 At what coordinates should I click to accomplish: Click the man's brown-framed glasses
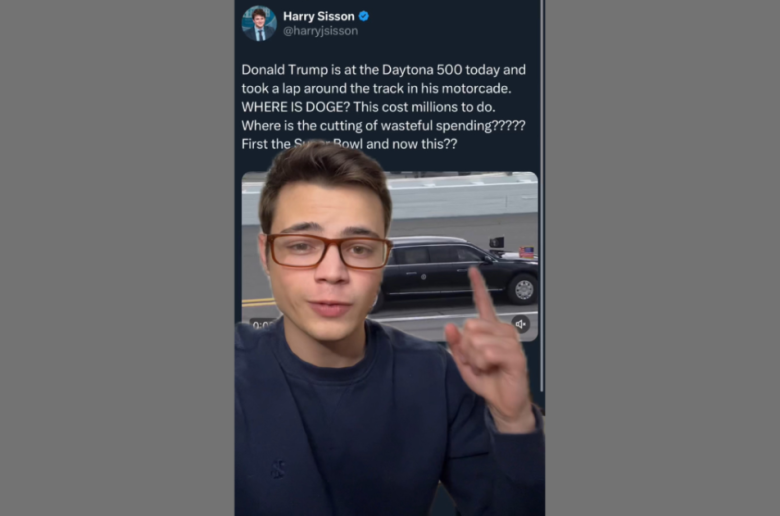click(328, 251)
